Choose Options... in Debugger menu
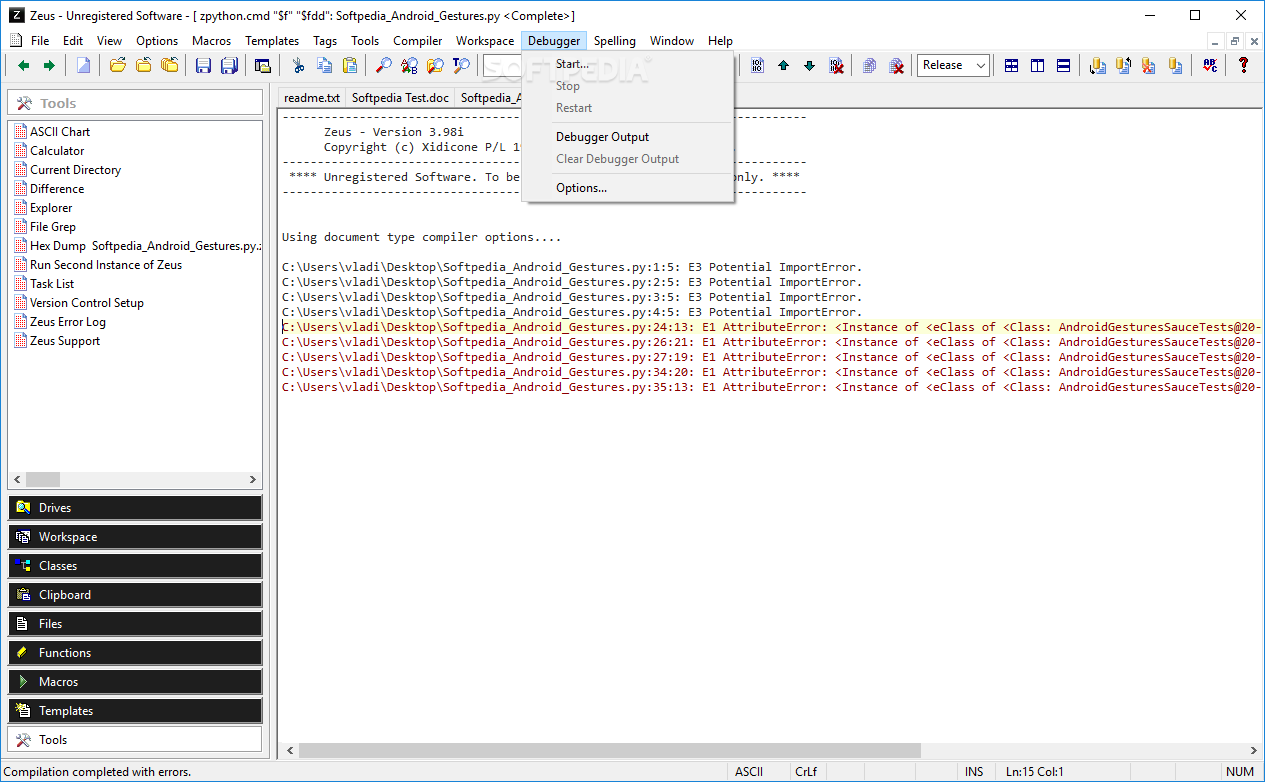The image size is (1265, 782). pyautogui.click(x=628, y=188)
